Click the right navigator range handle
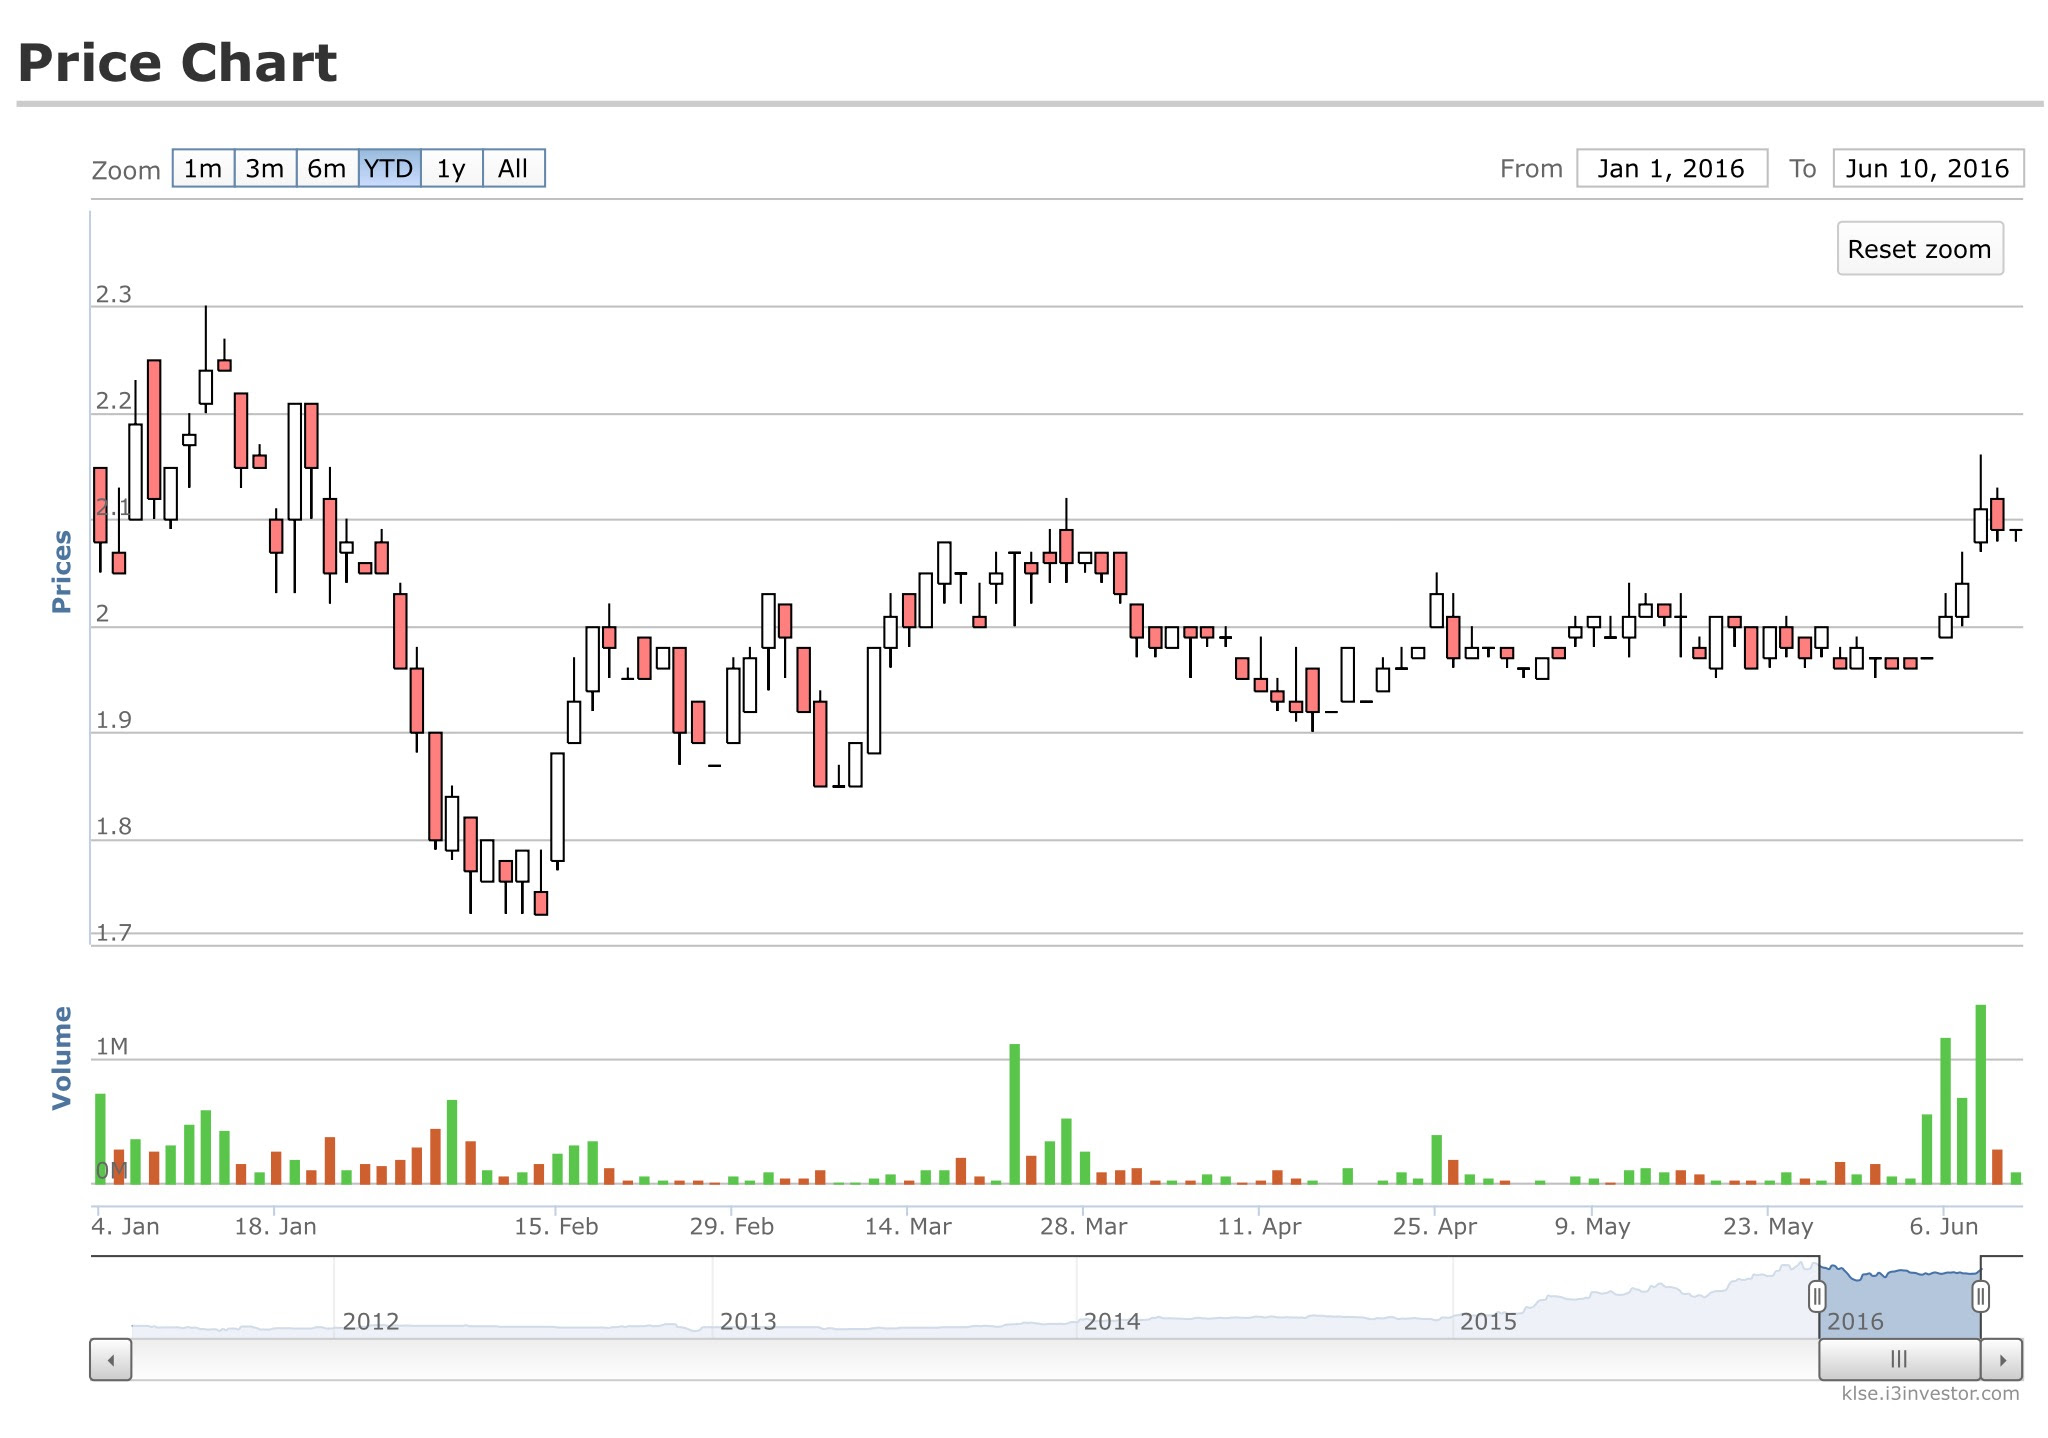Viewport: 2048px width, 1438px height. [x=1980, y=1297]
